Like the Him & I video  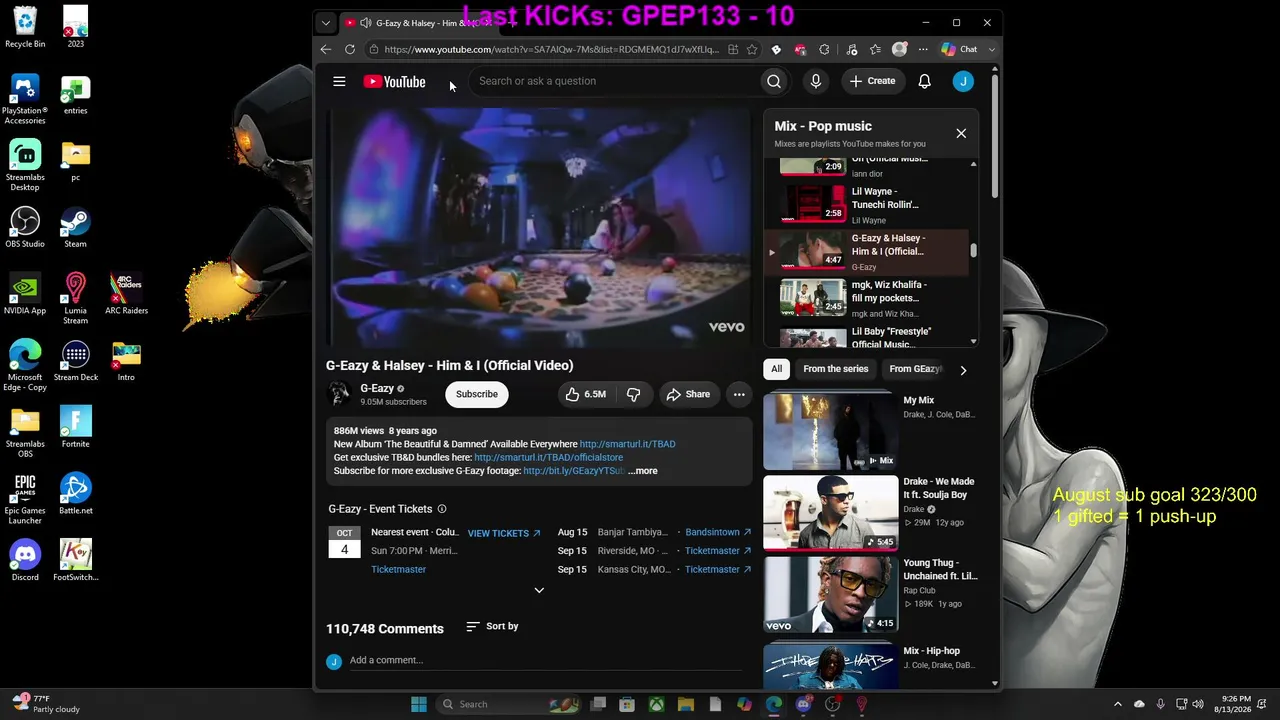586,394
